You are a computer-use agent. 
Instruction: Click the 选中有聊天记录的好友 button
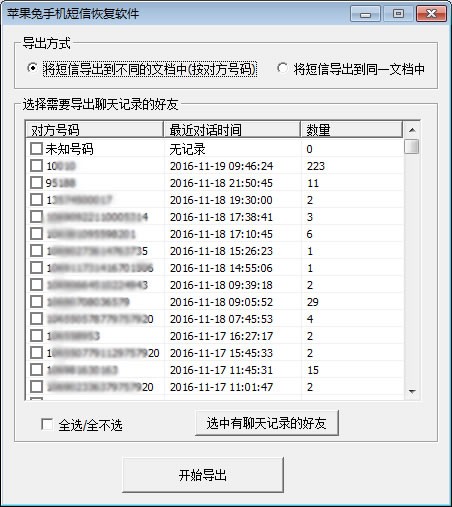coord(267,423)
